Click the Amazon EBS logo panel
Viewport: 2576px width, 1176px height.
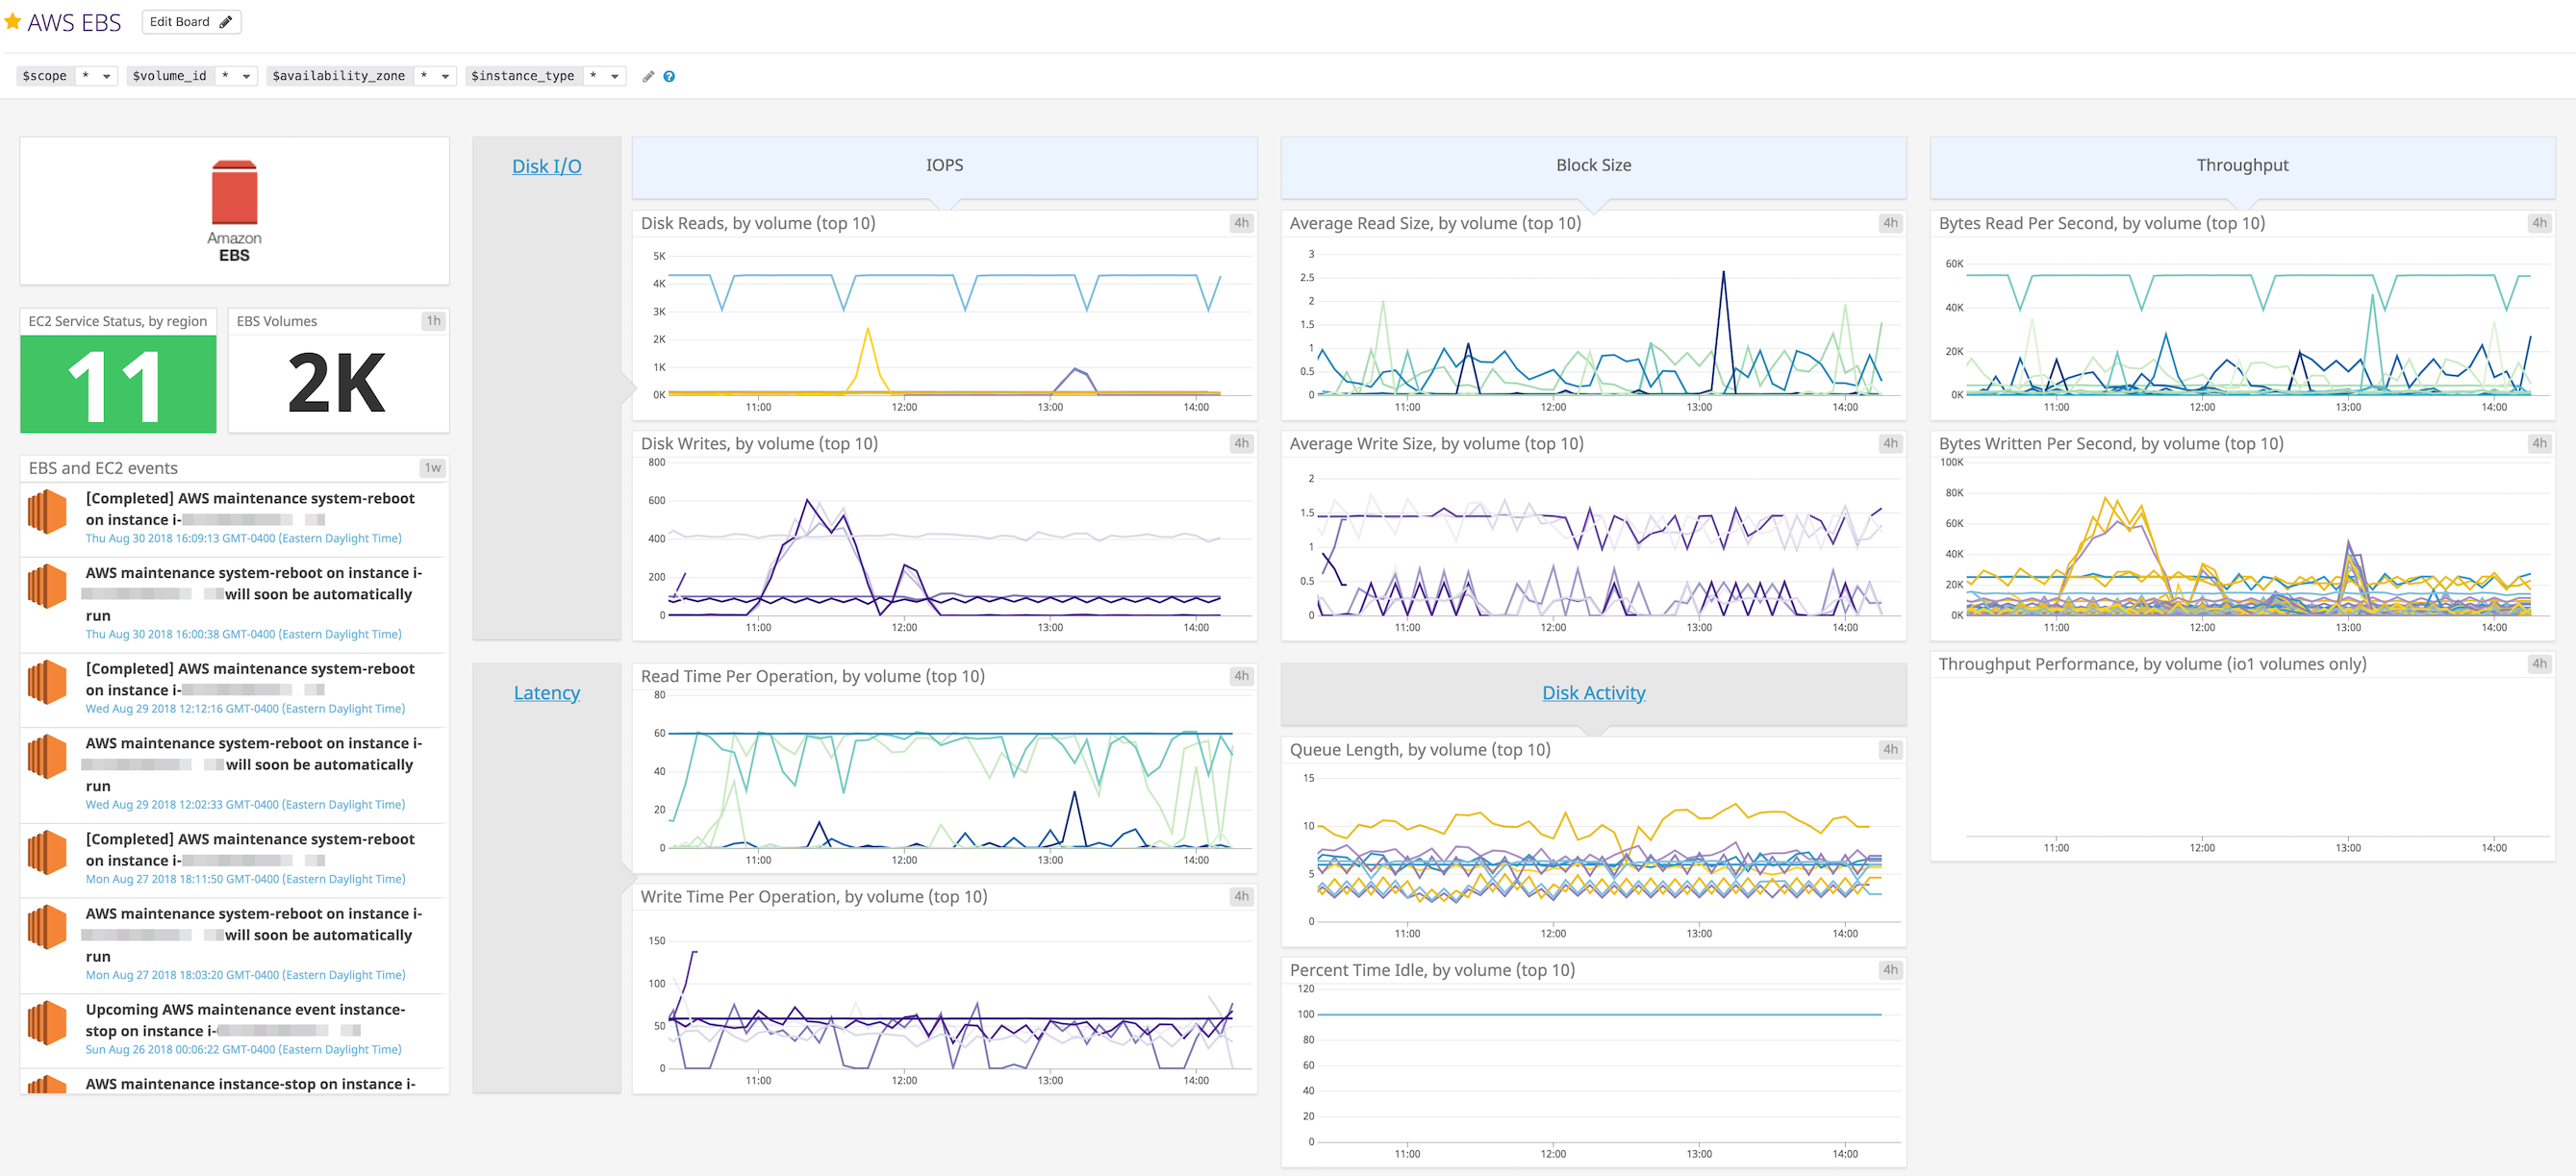pyautogui.click(x=234, y=209)
